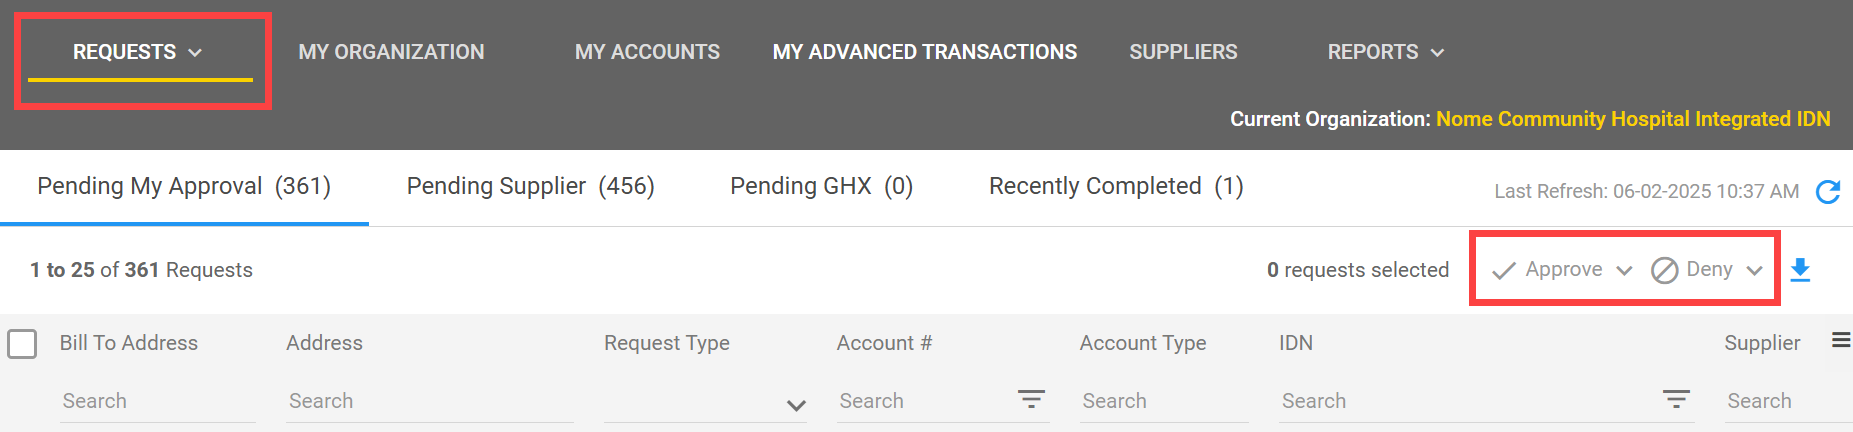Click the Deny circle-slash icon
Screen dimensions: 1853x432
1664,270
